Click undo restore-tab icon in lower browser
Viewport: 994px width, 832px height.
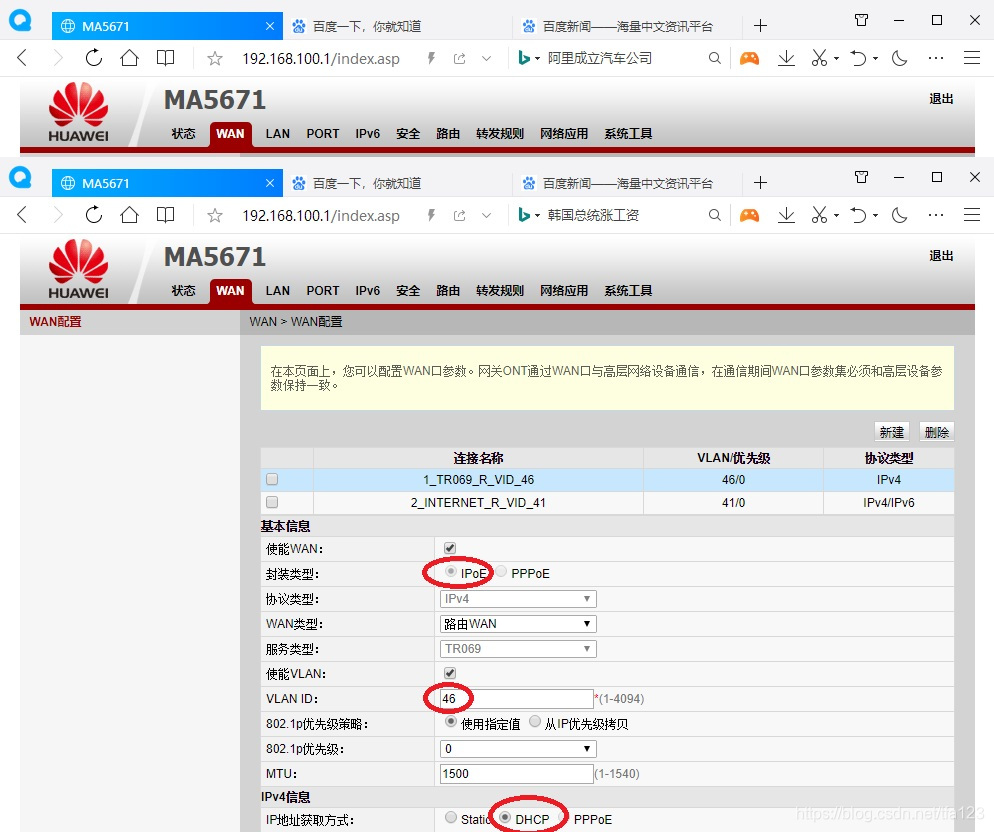tap(858, 216)
